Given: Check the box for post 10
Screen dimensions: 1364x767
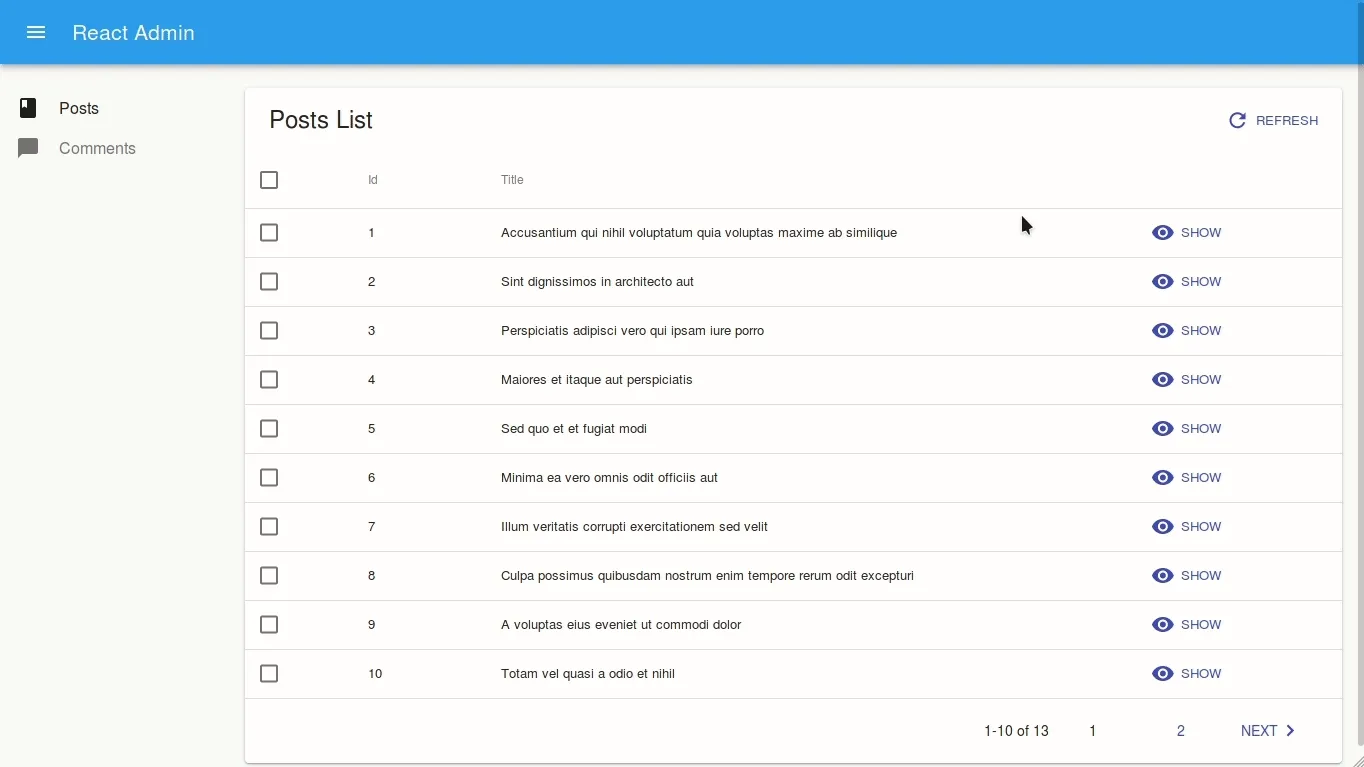Looking at the screenshot, I should click(x=269, y=674).
